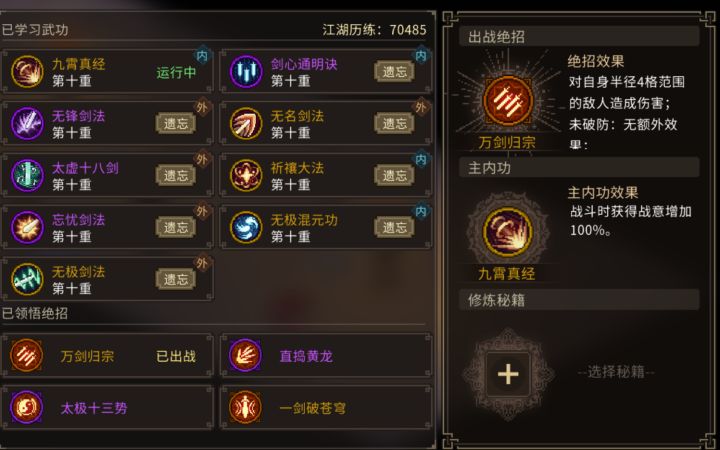Forget the 剑心通明诀 skill with 遗忘
The height and width of the screenshot is (450, 720).
coord(394,72)
